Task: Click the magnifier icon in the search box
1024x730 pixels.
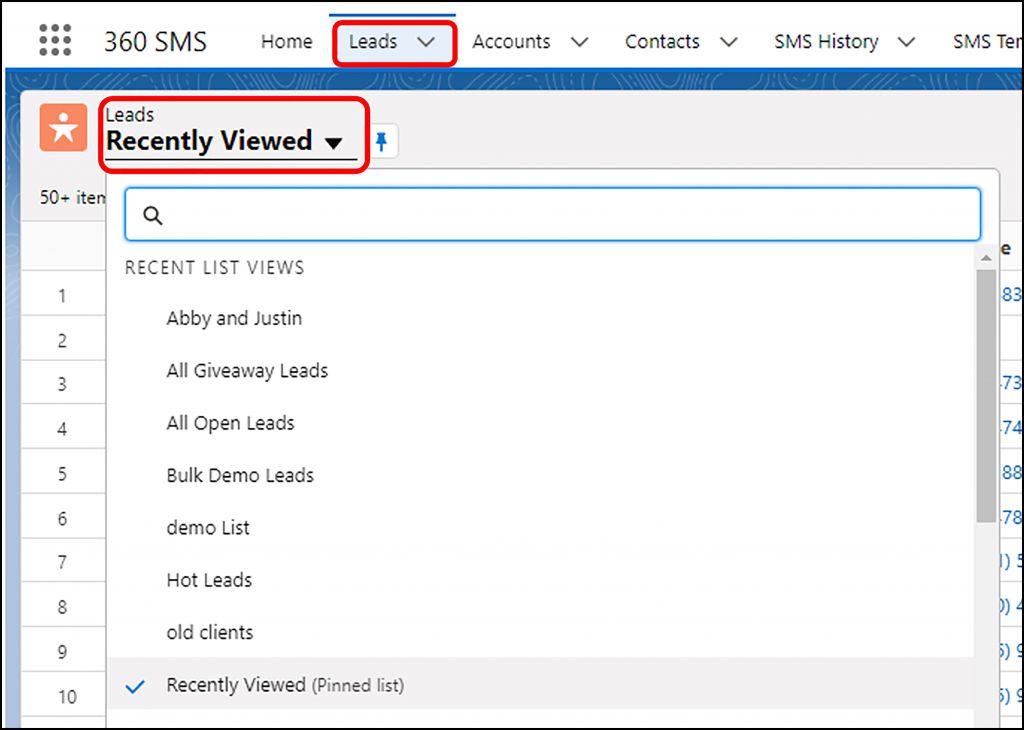Action: pos(152,214)
